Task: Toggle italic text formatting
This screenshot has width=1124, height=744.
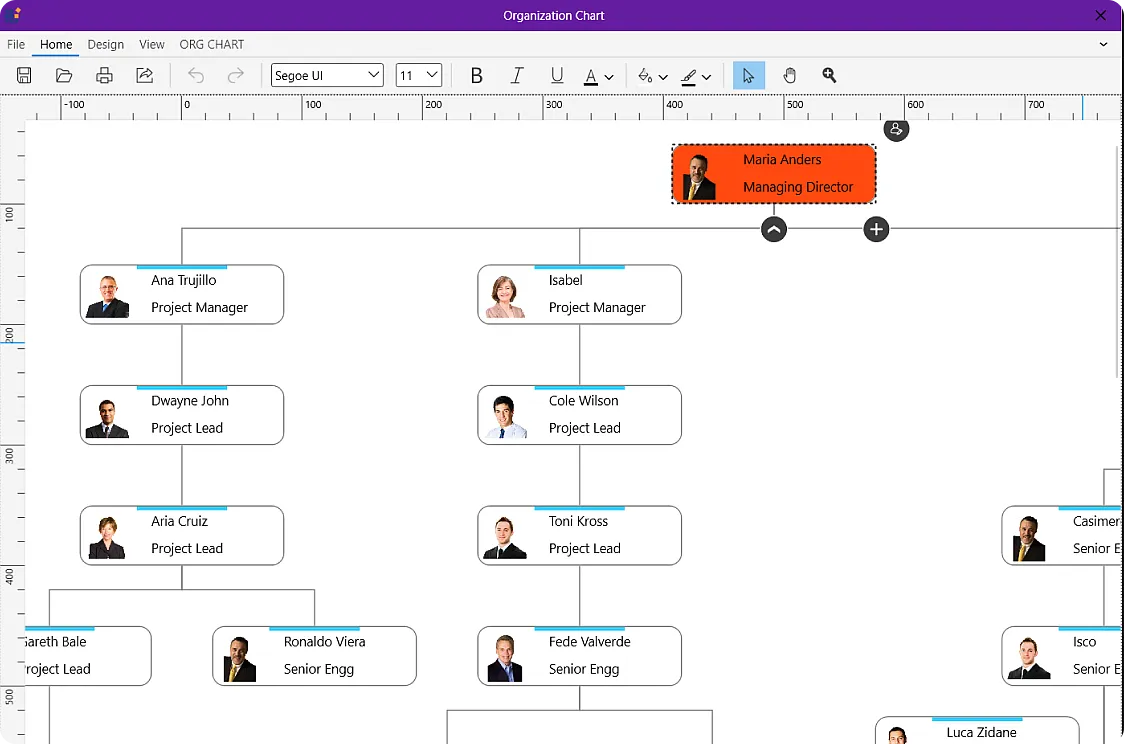Action: 516,75
